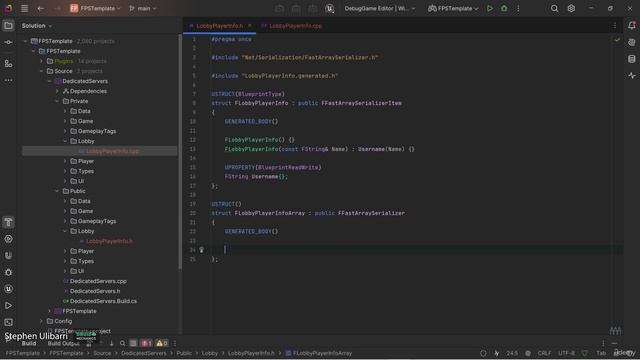The height and width of the screenshot is (360, 640).
Task: Click DedicatedServers in the breadcrumb bar
Action: tap(144, 353)
